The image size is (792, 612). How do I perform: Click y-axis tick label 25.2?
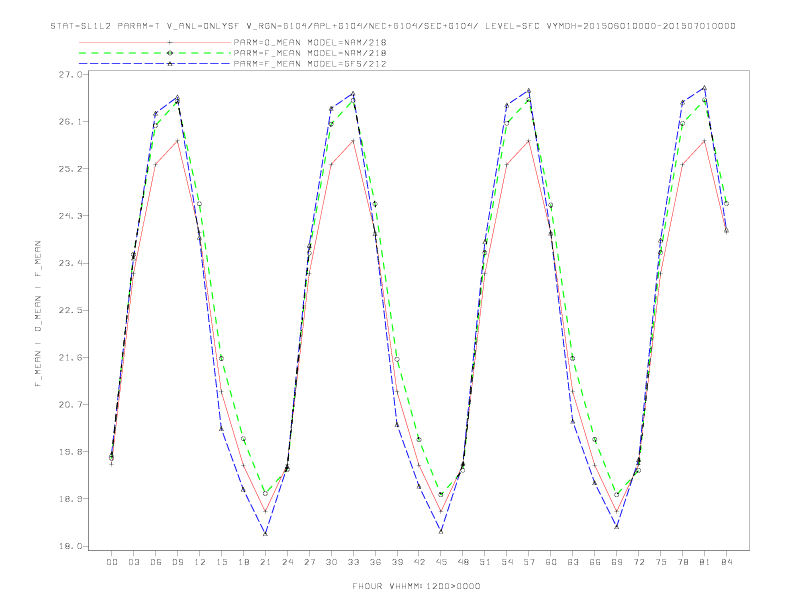point(70,169)
